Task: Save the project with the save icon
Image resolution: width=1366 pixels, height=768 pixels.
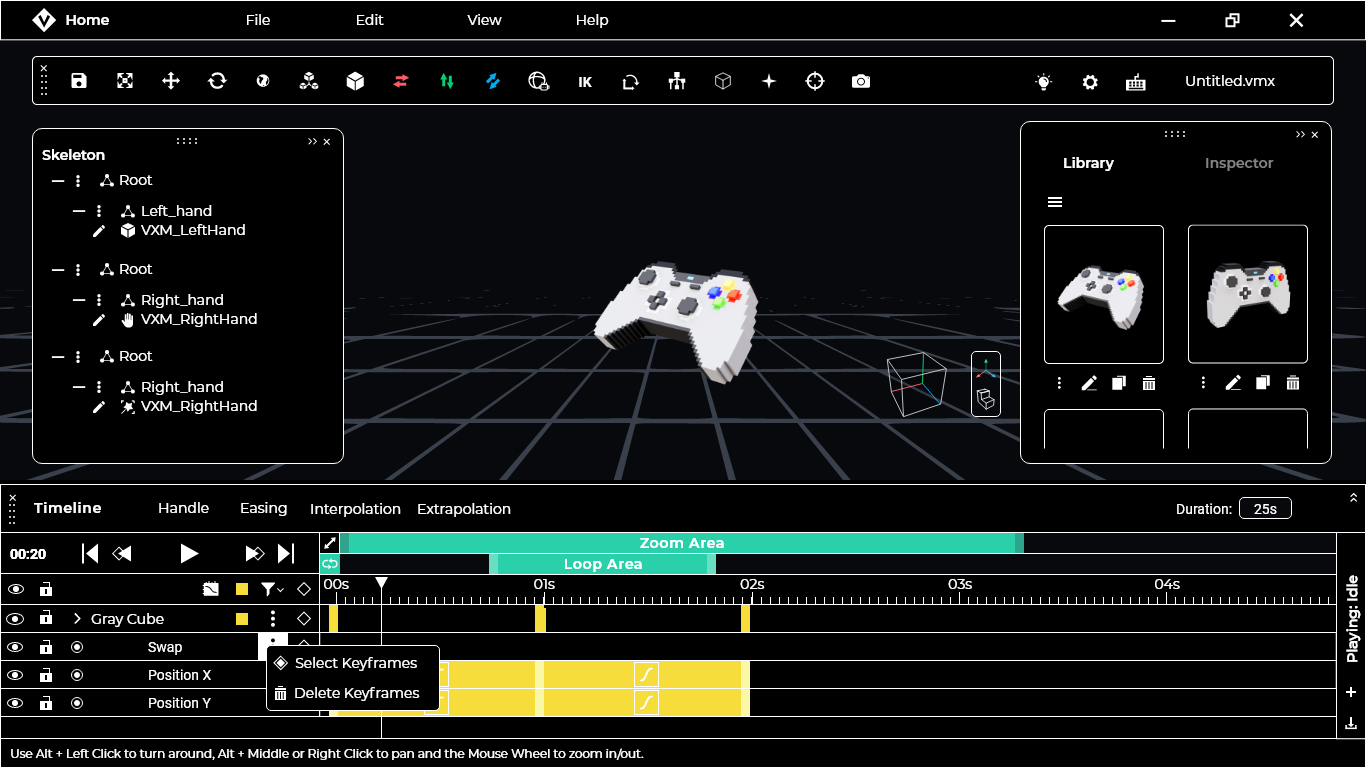Action: point(78,81)
